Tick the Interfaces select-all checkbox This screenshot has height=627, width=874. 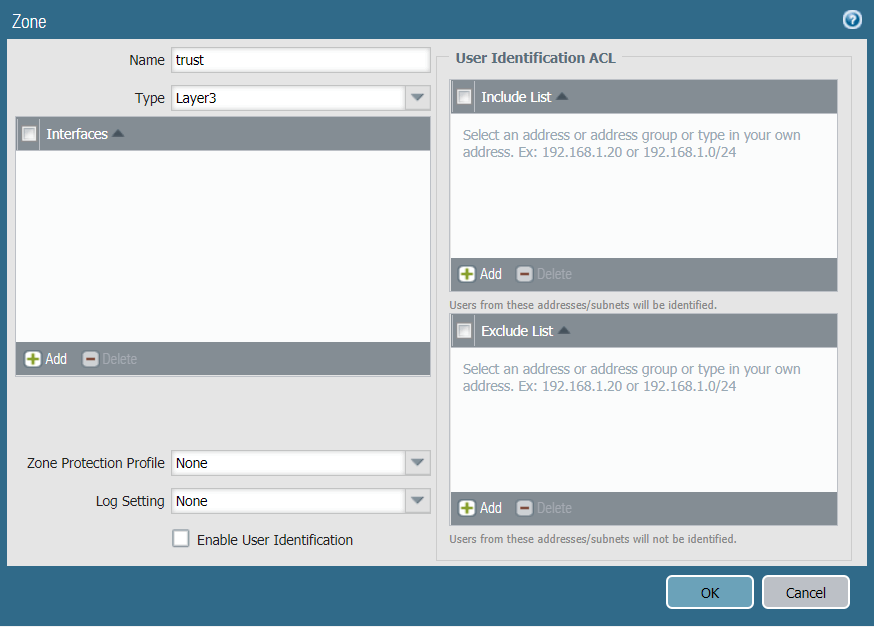click(x=29, y=134)
